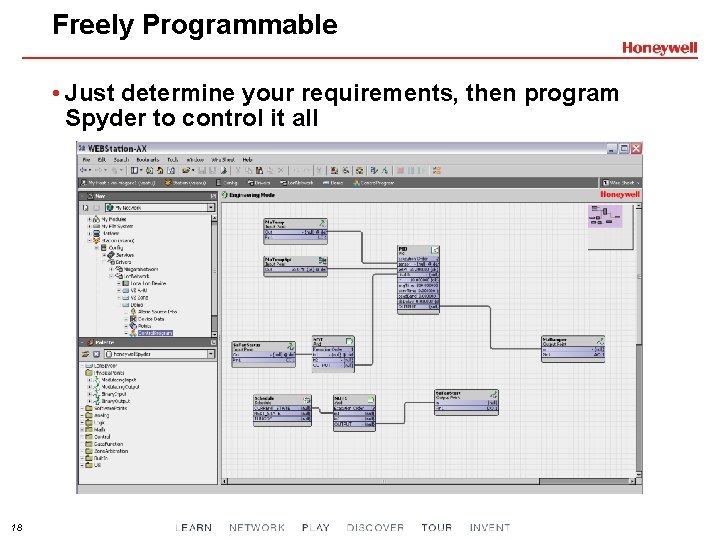Collapse the Config tree node

click(97, 248)
